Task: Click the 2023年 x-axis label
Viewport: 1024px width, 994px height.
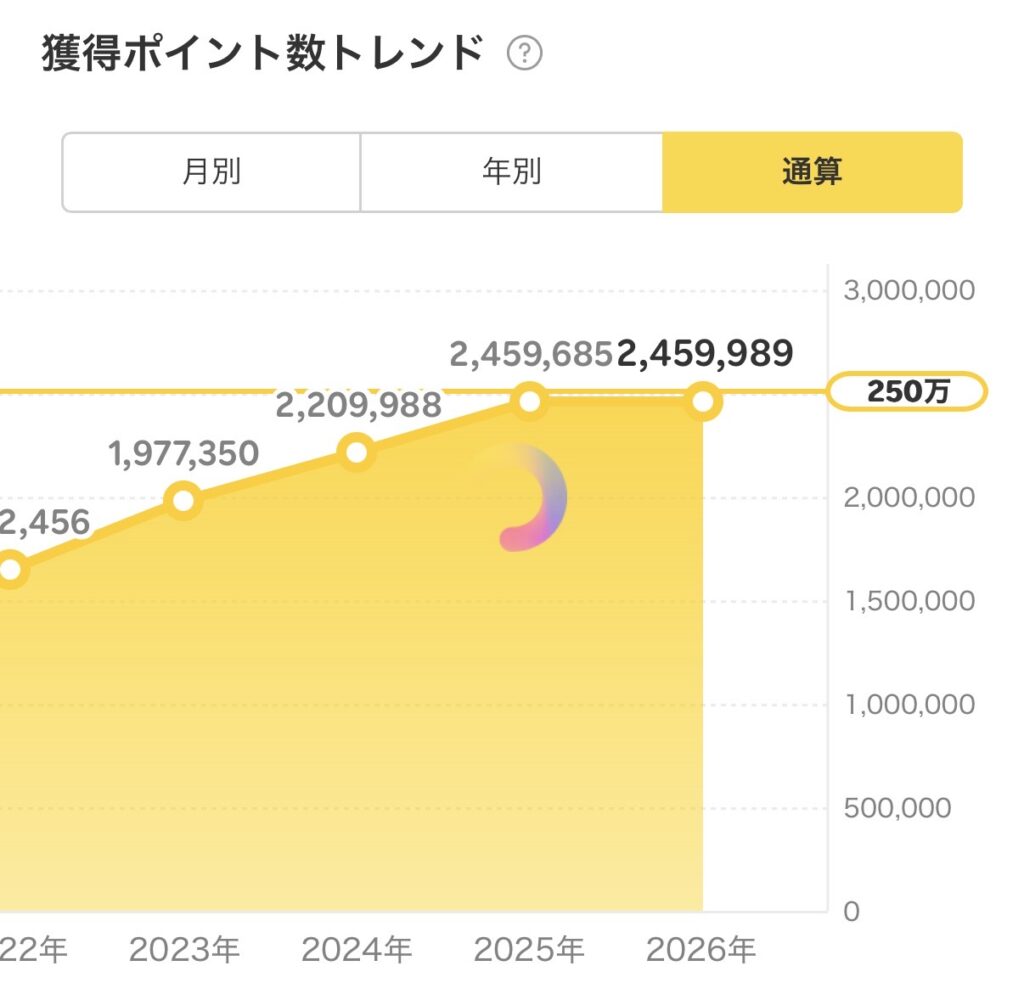Action: (x=184, y=949)
